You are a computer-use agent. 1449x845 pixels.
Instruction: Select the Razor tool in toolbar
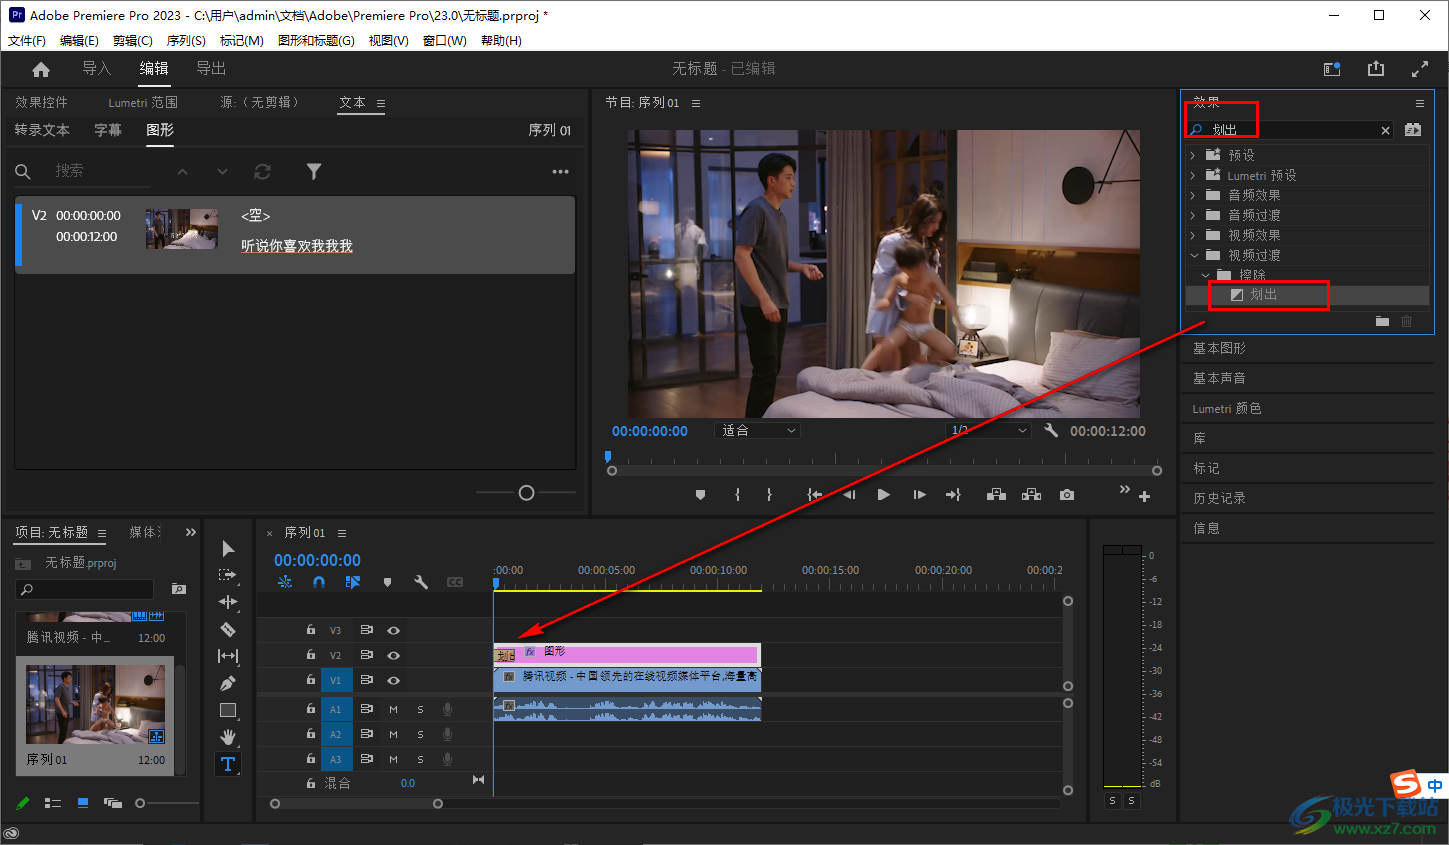tap(228, 629)
